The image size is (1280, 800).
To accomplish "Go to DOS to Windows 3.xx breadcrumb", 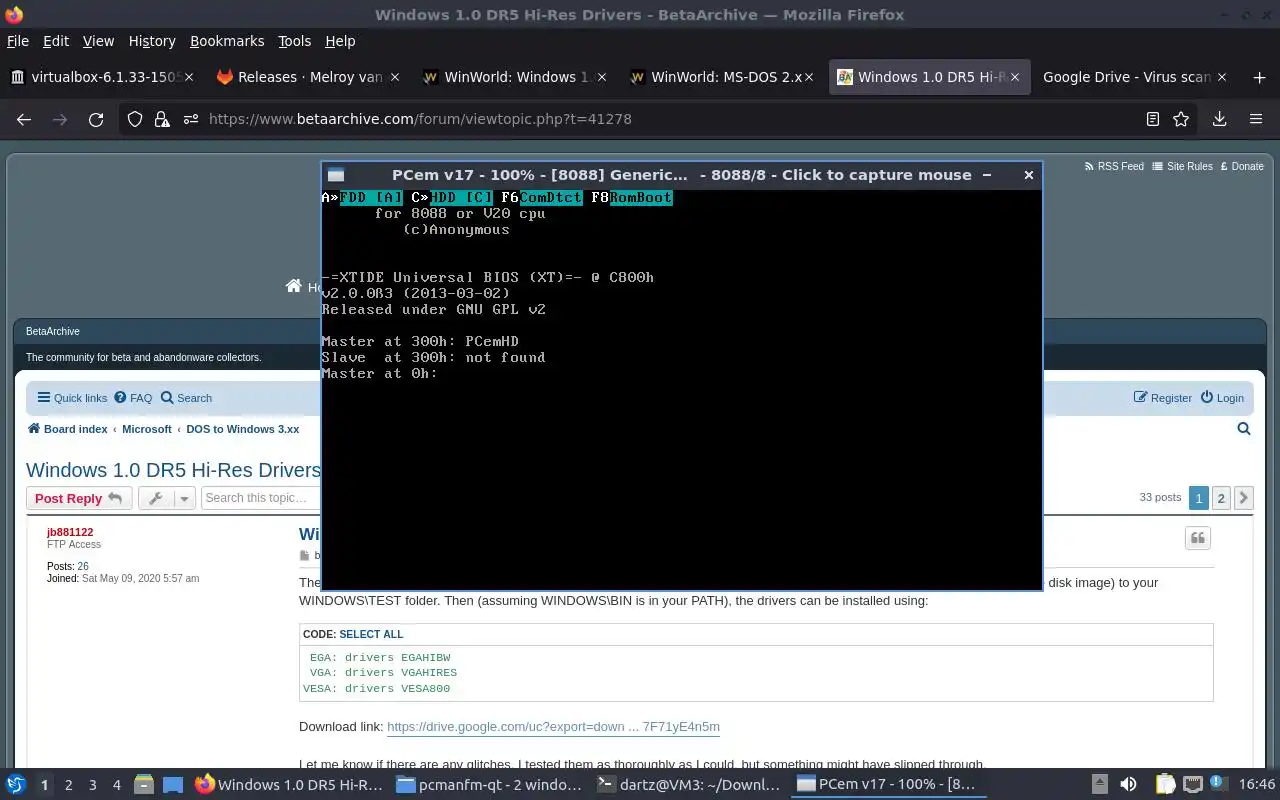I will (x=242, y=429).
